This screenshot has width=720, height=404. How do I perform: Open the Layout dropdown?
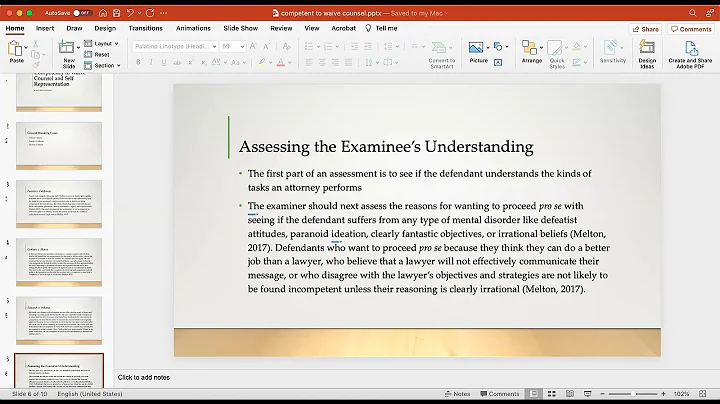click(101, 43)
